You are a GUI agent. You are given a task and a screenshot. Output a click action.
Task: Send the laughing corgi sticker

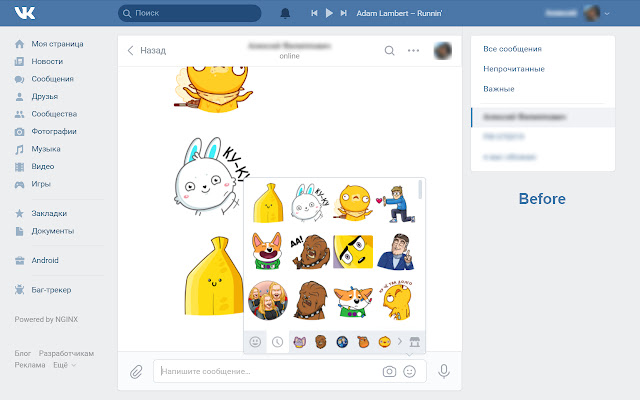267,251
